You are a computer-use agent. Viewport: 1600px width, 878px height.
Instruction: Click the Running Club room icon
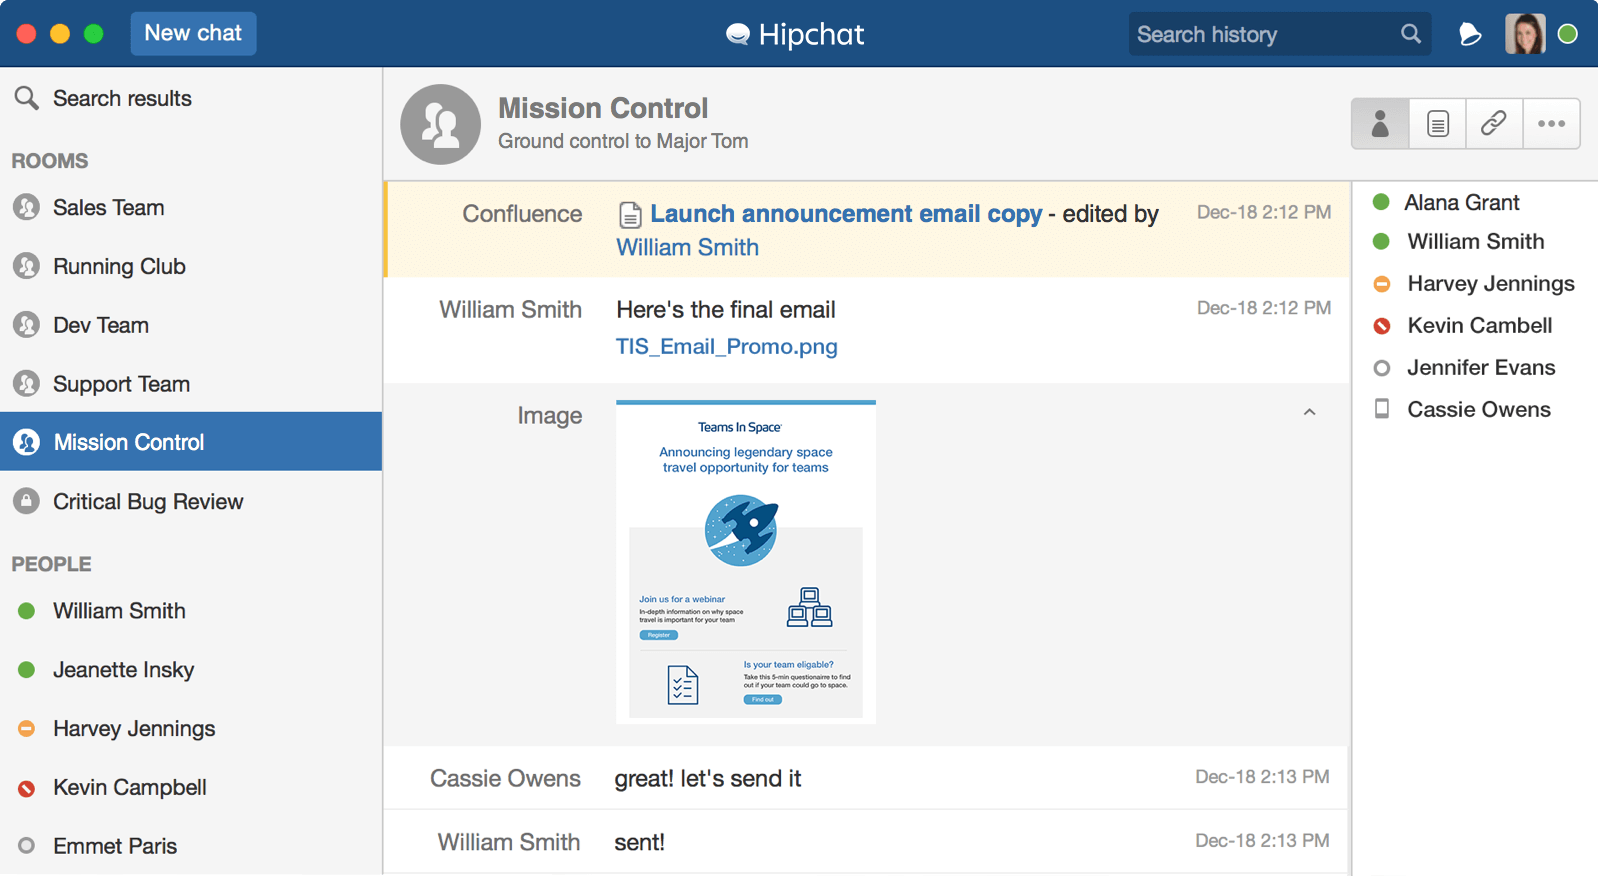[x=27, y=266]
